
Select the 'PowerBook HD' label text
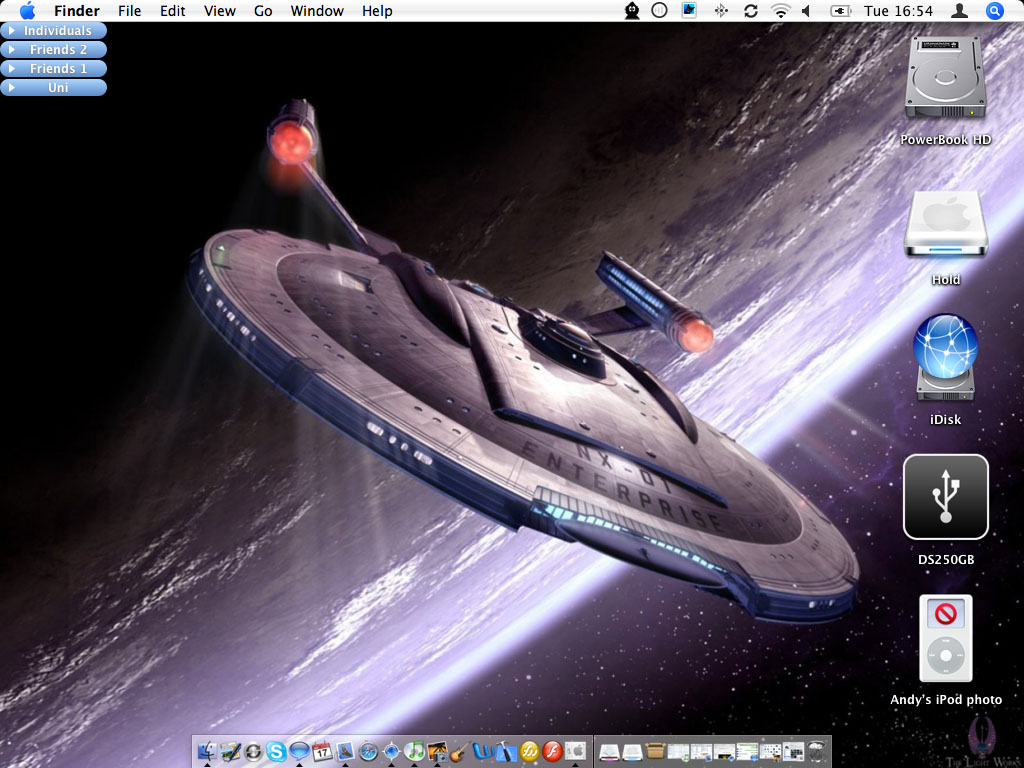(x=945, y=139)
